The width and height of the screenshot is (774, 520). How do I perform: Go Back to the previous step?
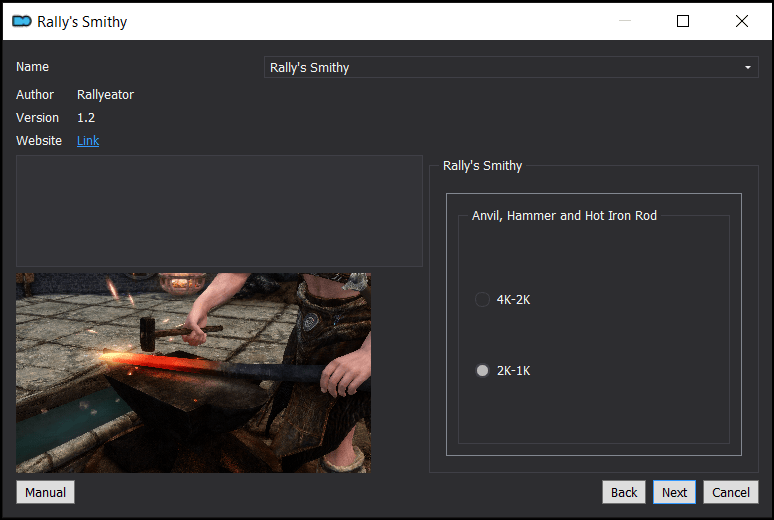click(x=624, y=492)
